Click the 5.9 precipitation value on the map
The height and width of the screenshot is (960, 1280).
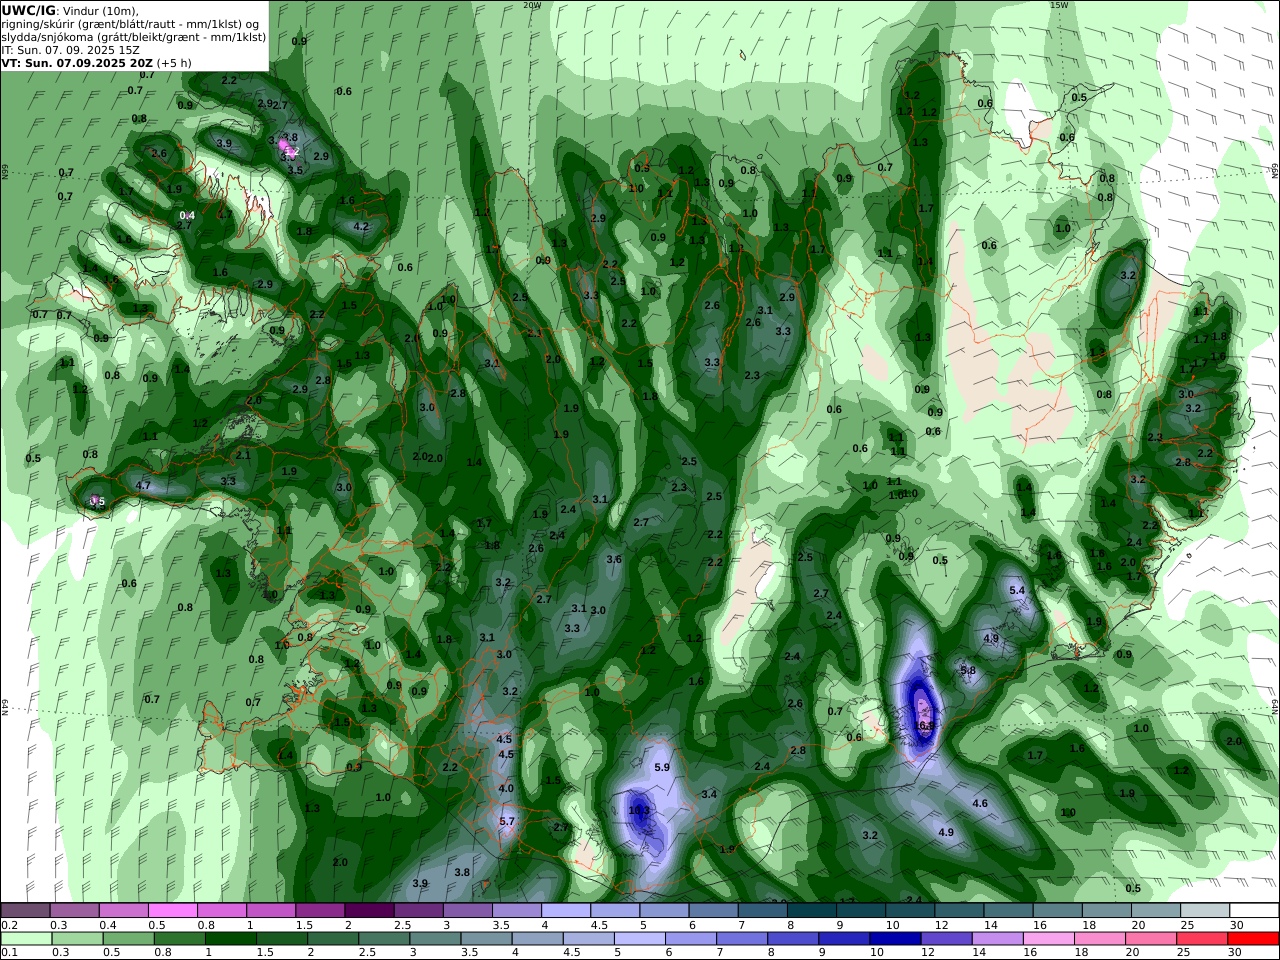pyautogui.click(x=662, y=767)
